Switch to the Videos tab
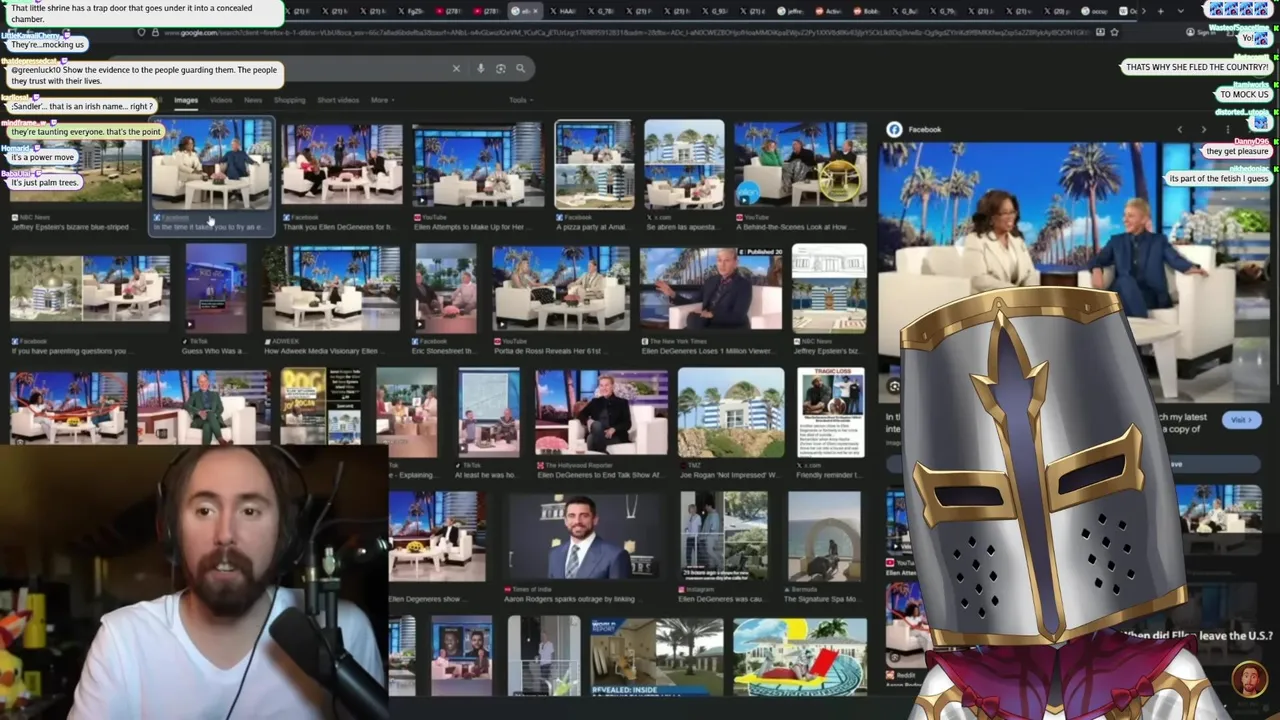Viewport: 1280px width, 720px height. [x=221, y=100]
